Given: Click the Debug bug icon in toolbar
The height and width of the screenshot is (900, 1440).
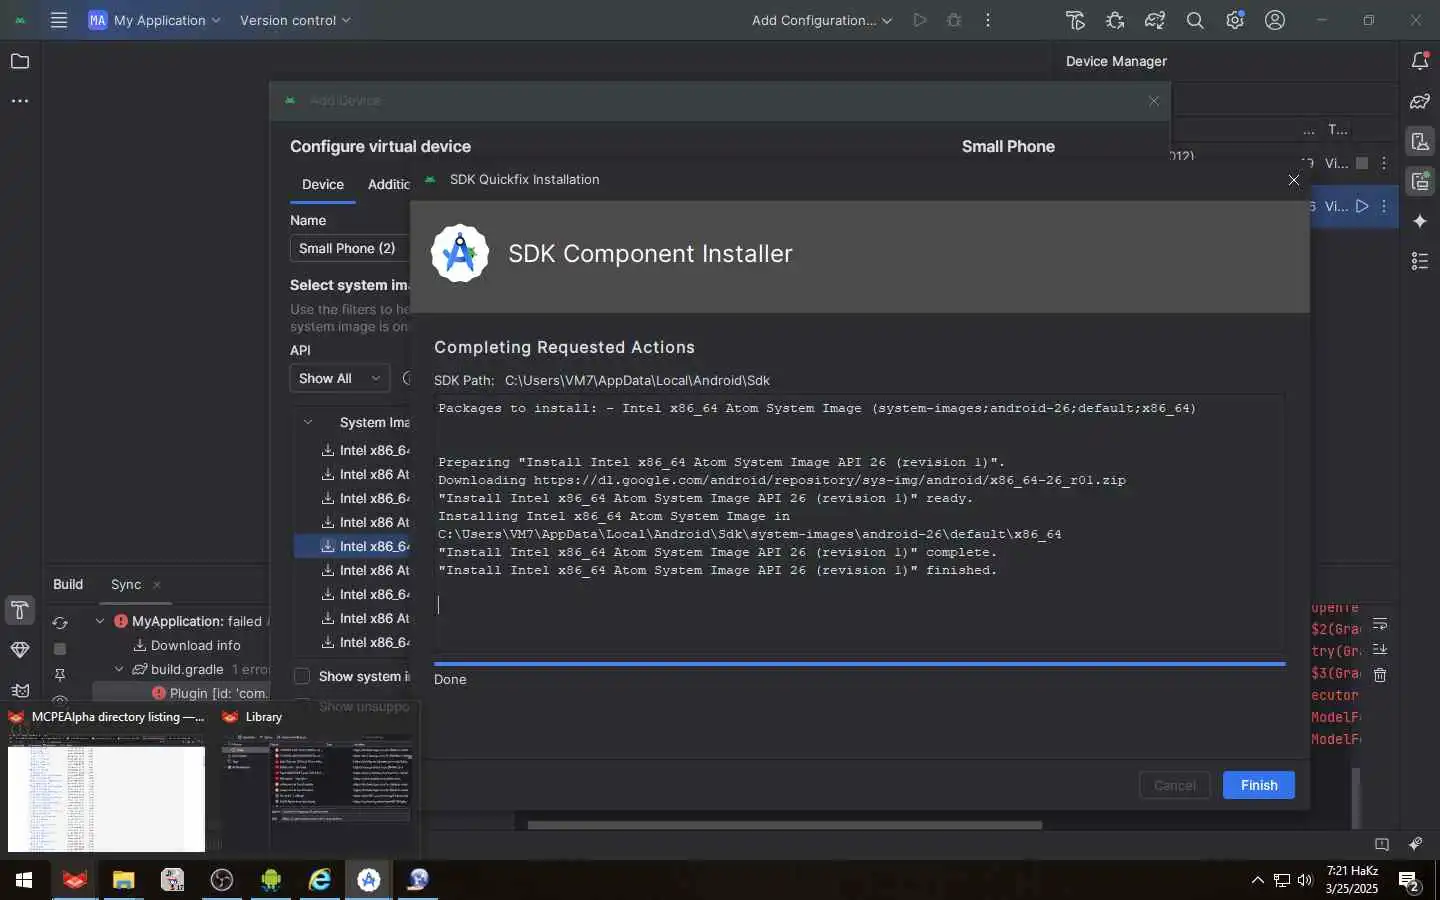Looking at the screenshot, I should click(953, 20).
